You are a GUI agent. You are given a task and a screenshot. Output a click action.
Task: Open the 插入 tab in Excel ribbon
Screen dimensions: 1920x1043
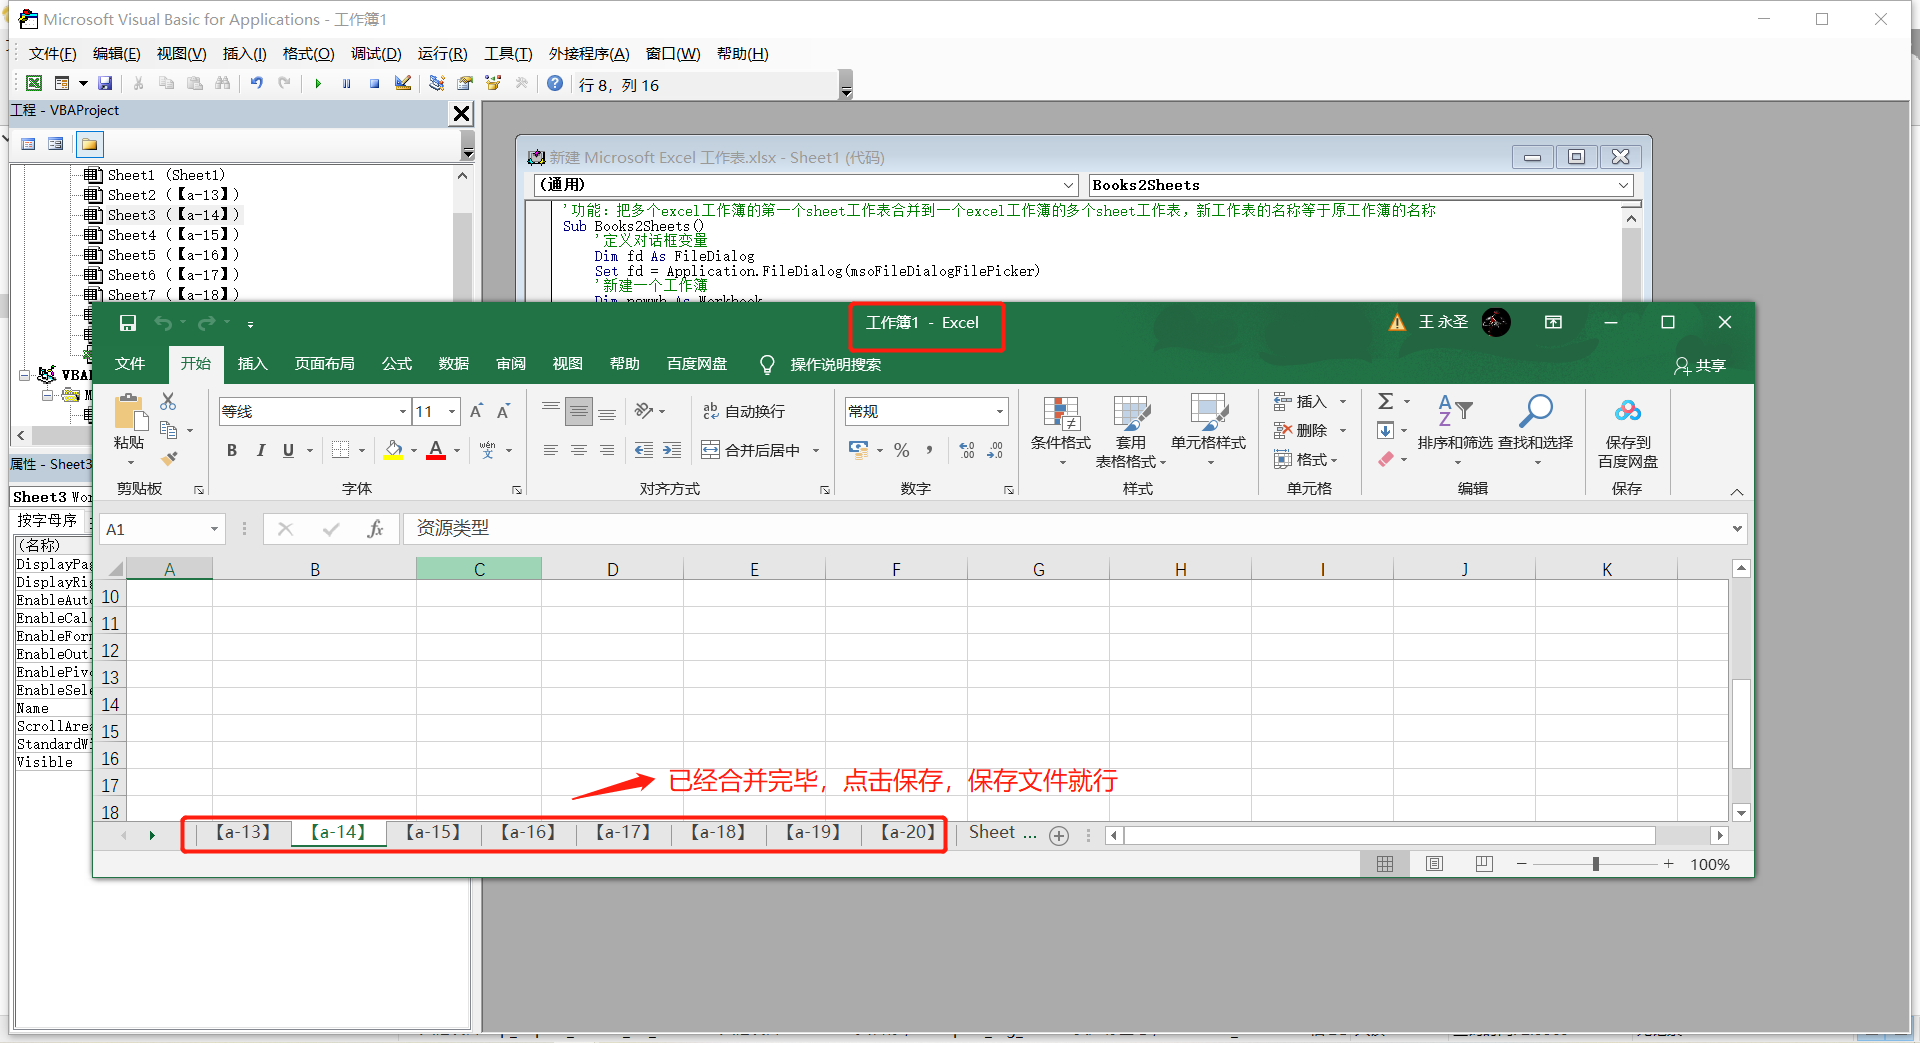252,364
